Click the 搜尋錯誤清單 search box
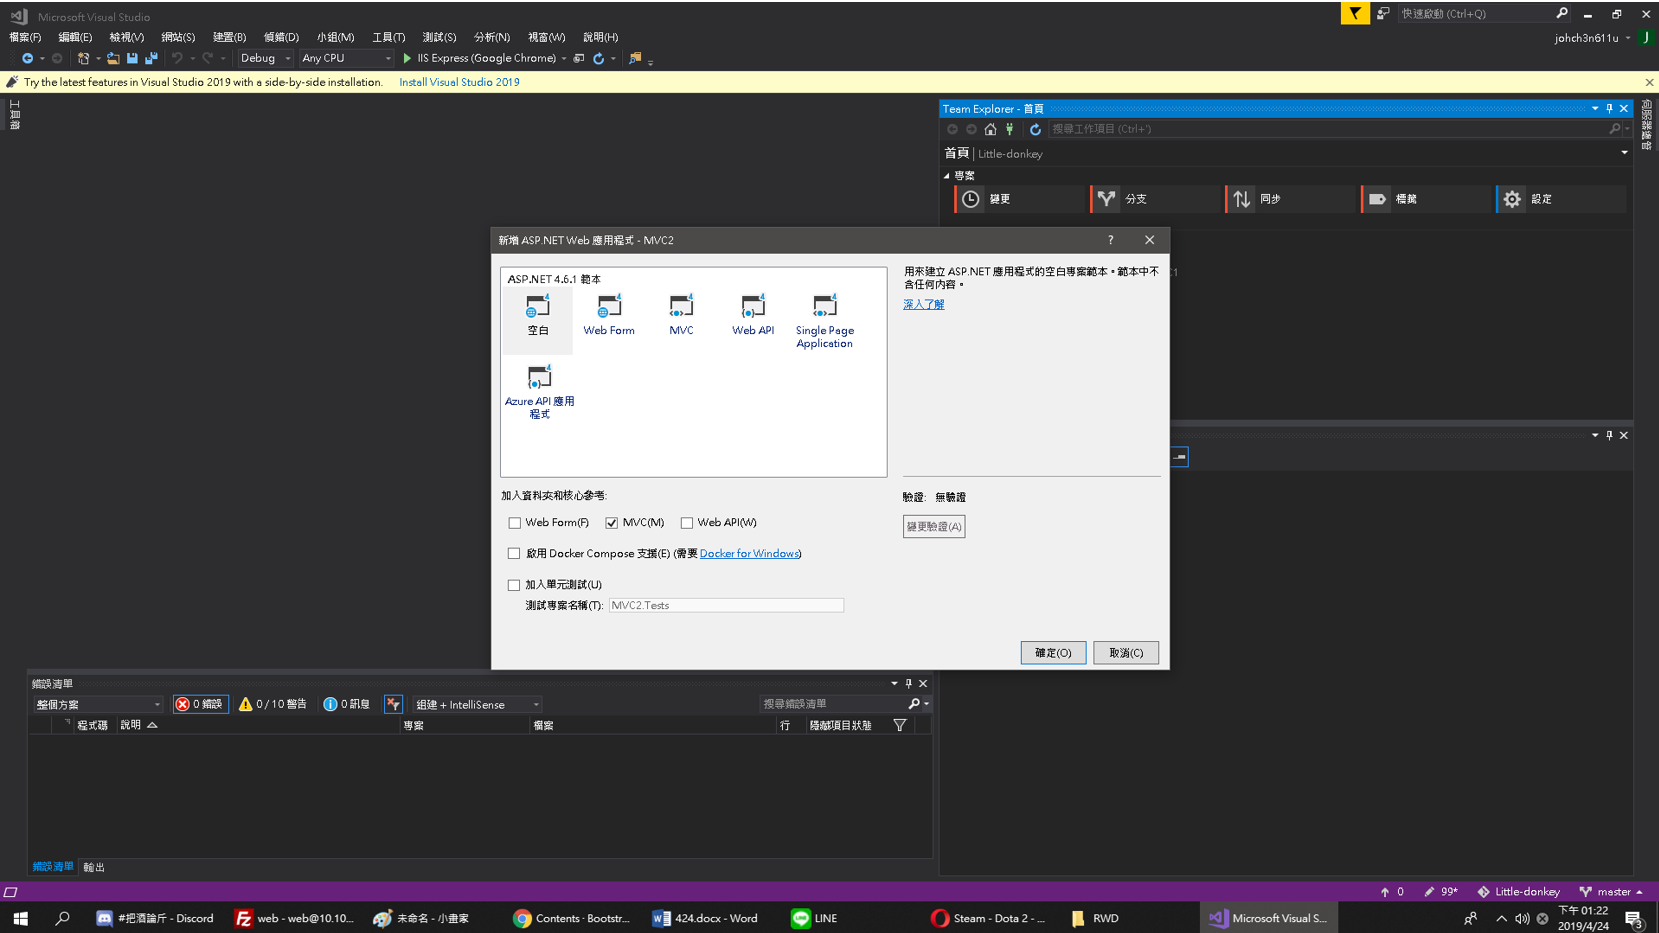1659x933 pixels. tap(834, 704)
